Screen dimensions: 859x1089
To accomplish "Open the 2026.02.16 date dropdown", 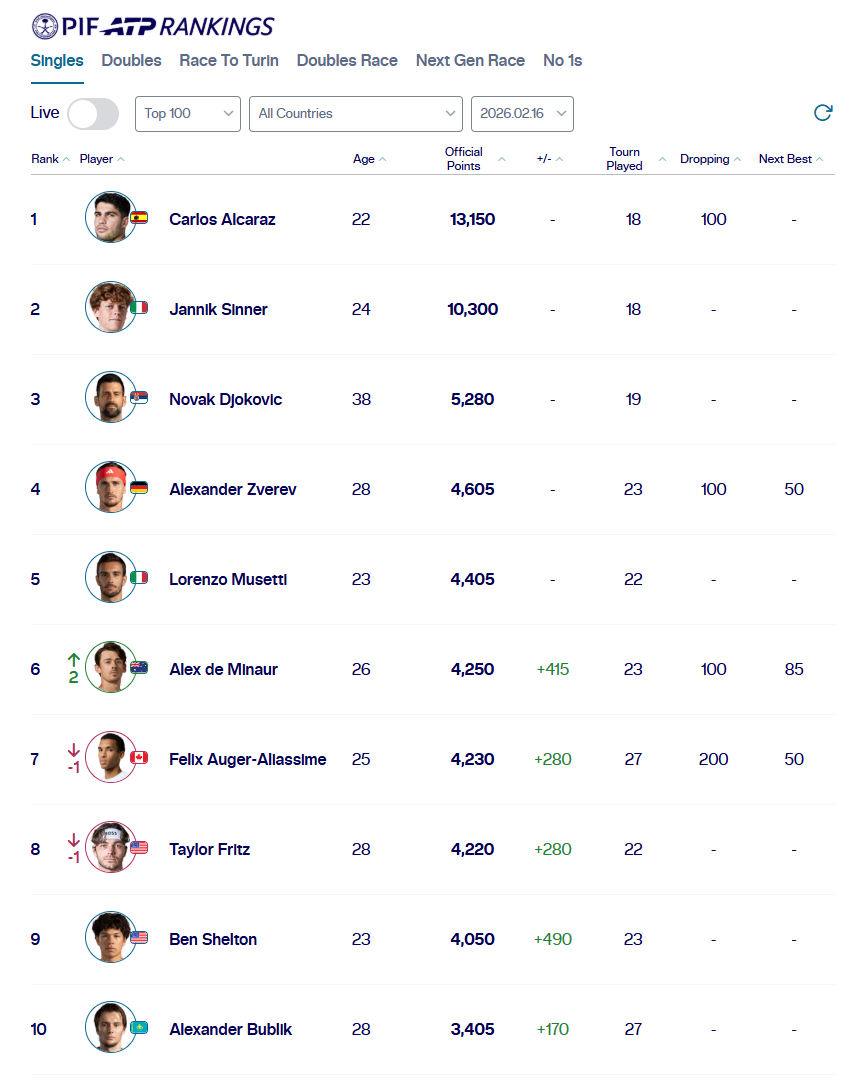I will 522,114.
